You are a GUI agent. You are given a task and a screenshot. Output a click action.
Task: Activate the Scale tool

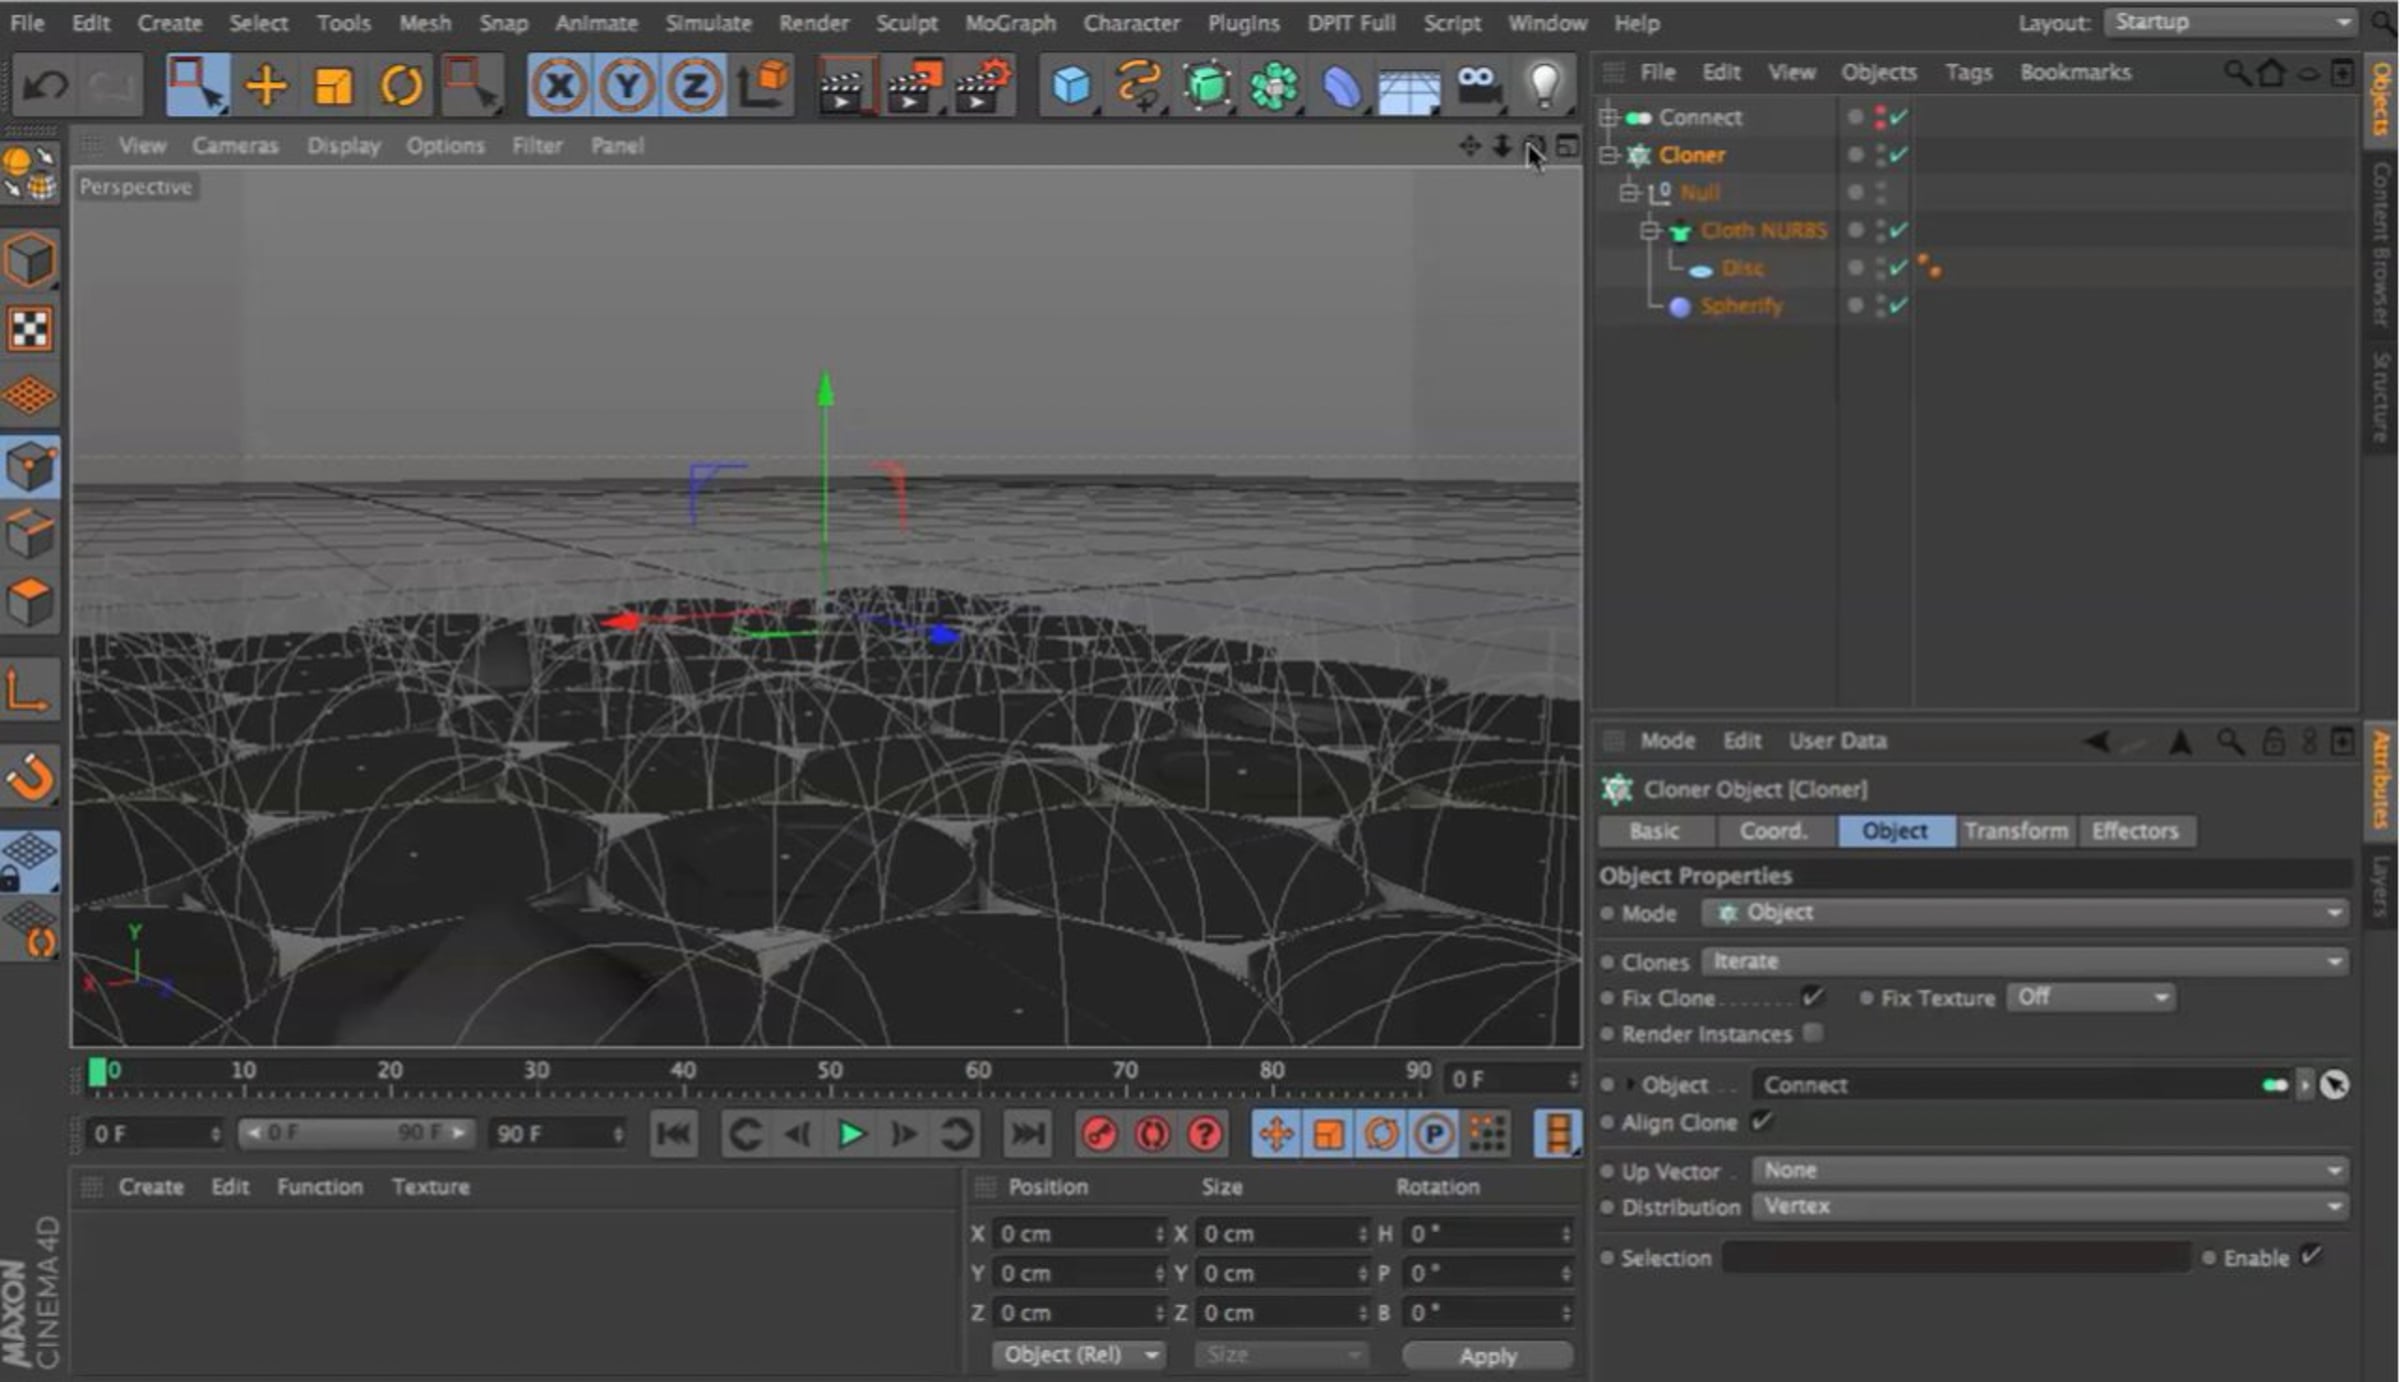333,86
